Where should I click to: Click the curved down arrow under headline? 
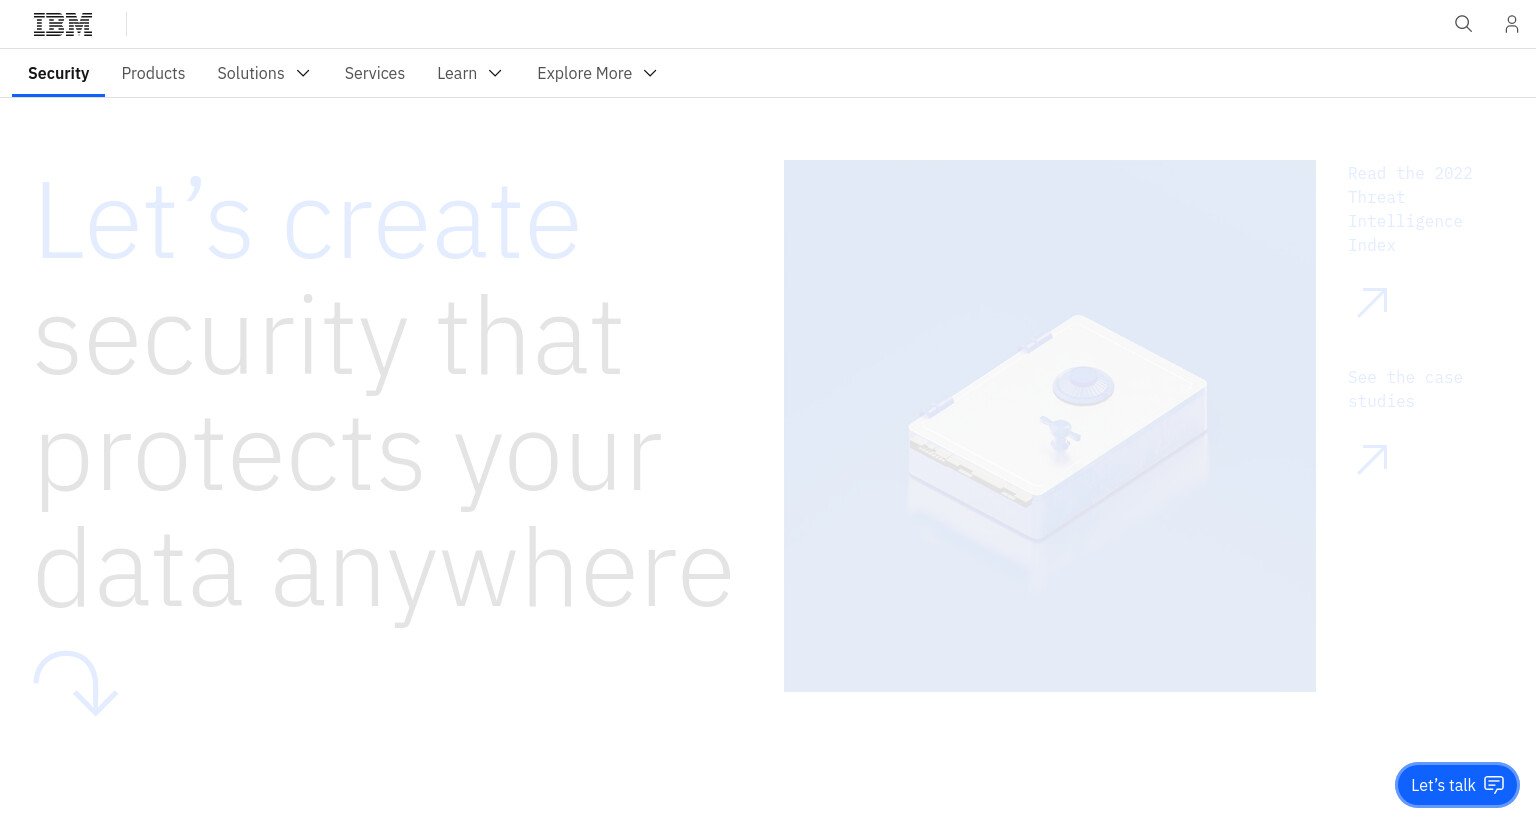click(x=77, y=684)
